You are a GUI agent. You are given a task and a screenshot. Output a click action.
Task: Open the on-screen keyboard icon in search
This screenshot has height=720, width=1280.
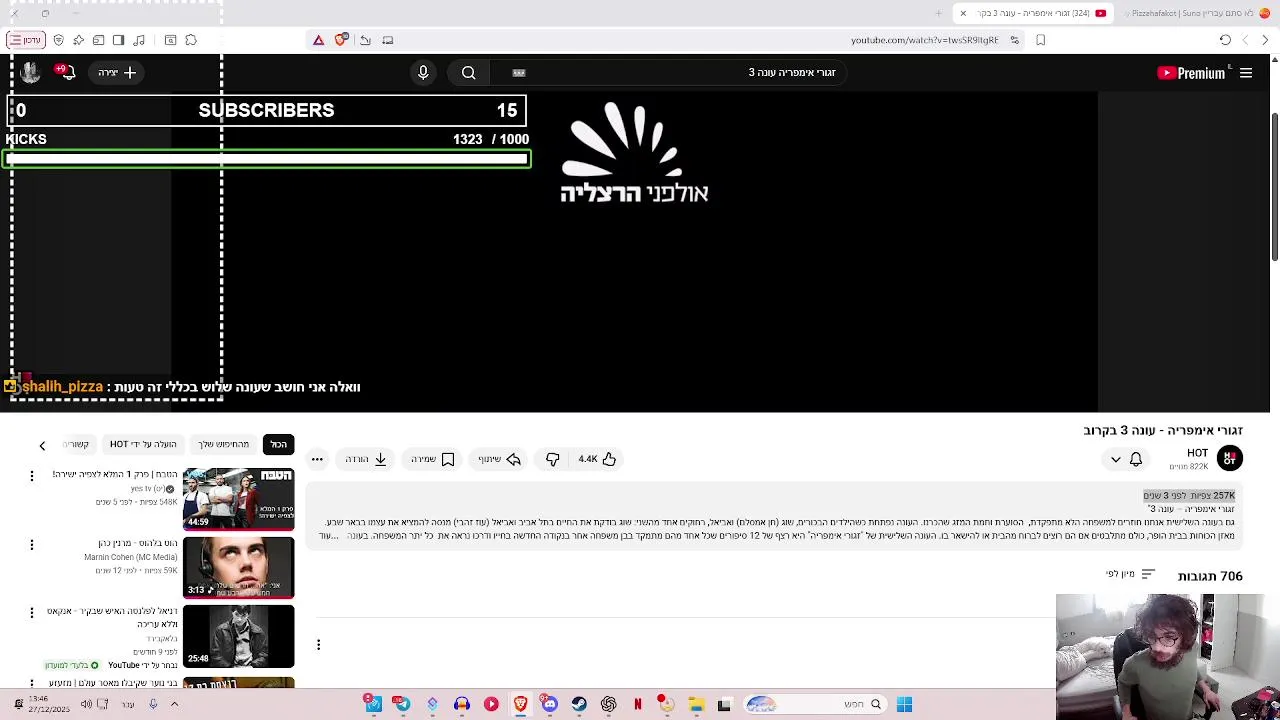coord(518,73)
